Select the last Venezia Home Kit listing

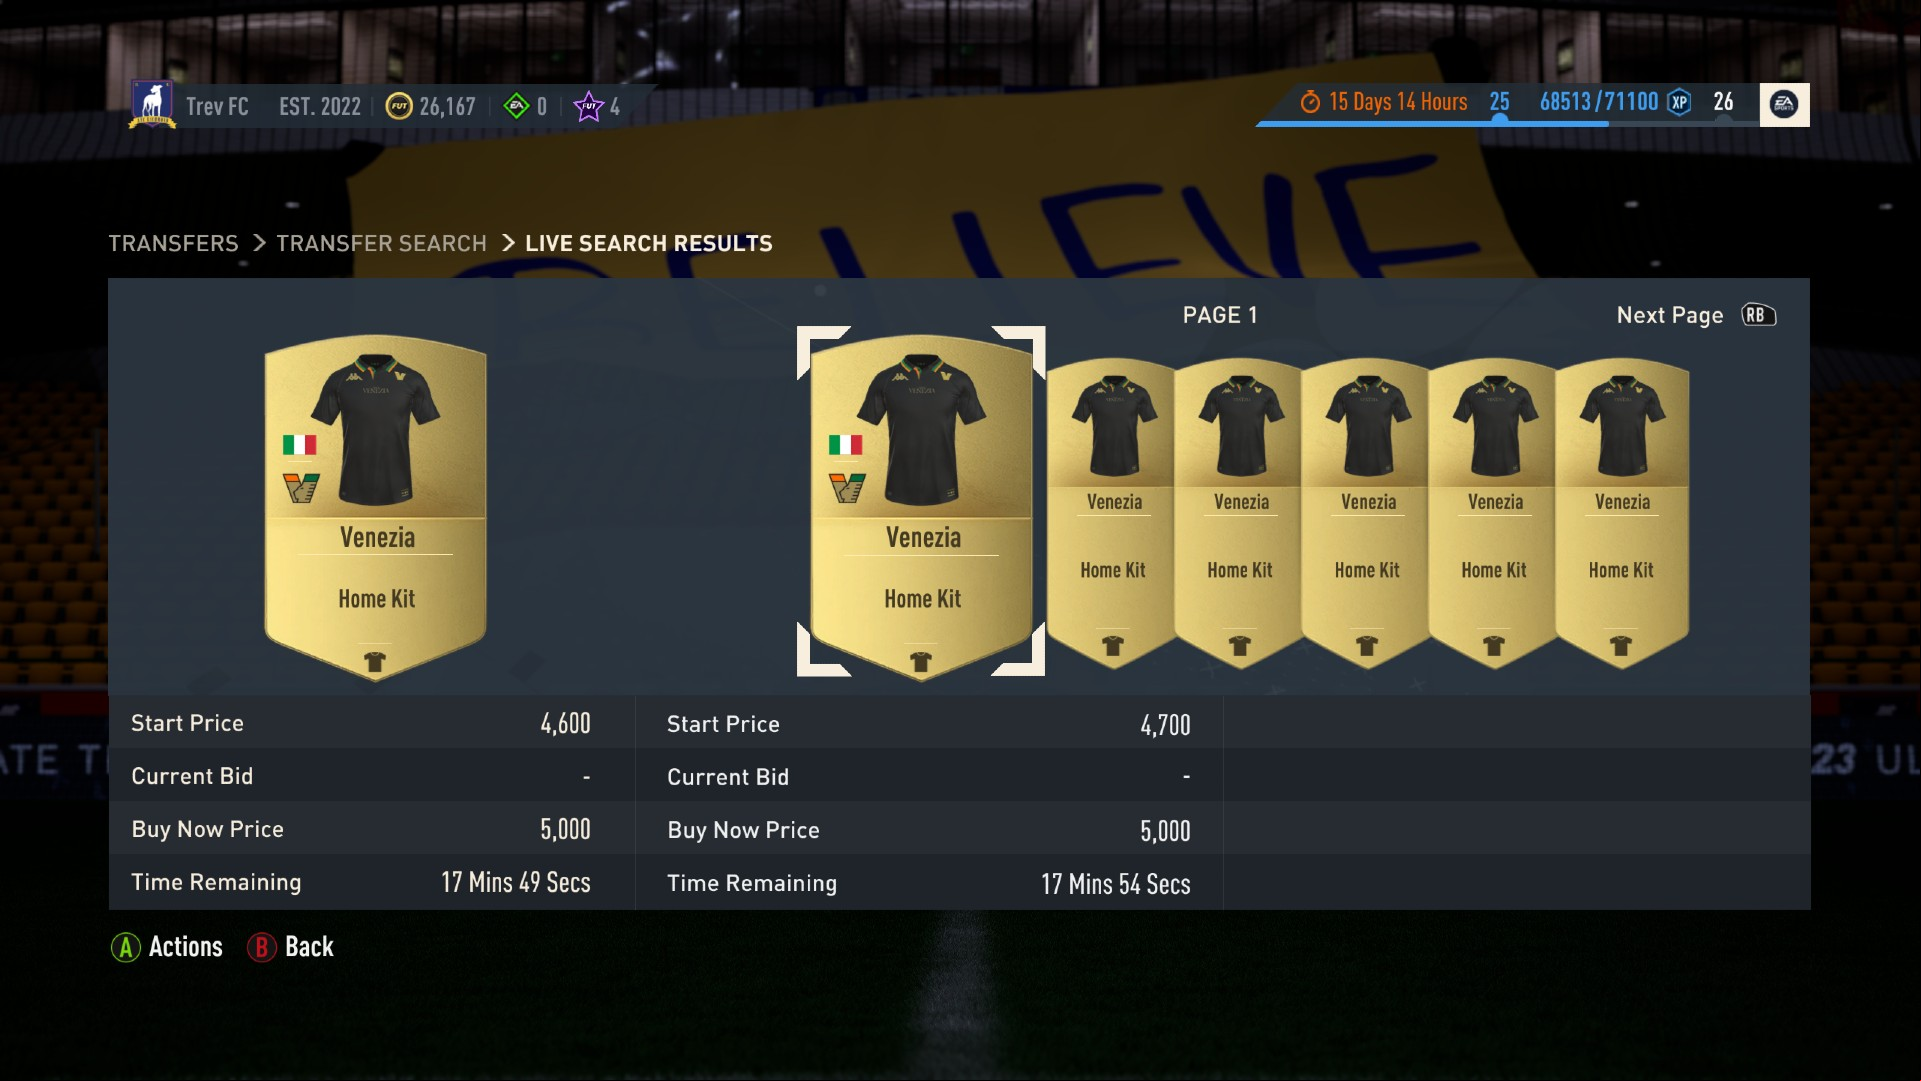[1621, 513]
